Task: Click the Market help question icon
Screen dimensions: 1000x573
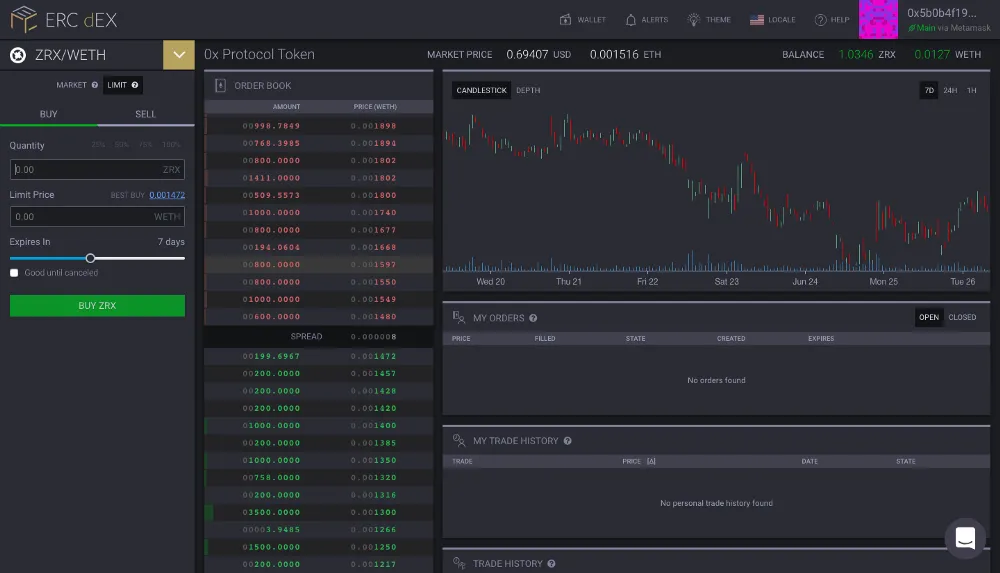Action: point(94,85)
